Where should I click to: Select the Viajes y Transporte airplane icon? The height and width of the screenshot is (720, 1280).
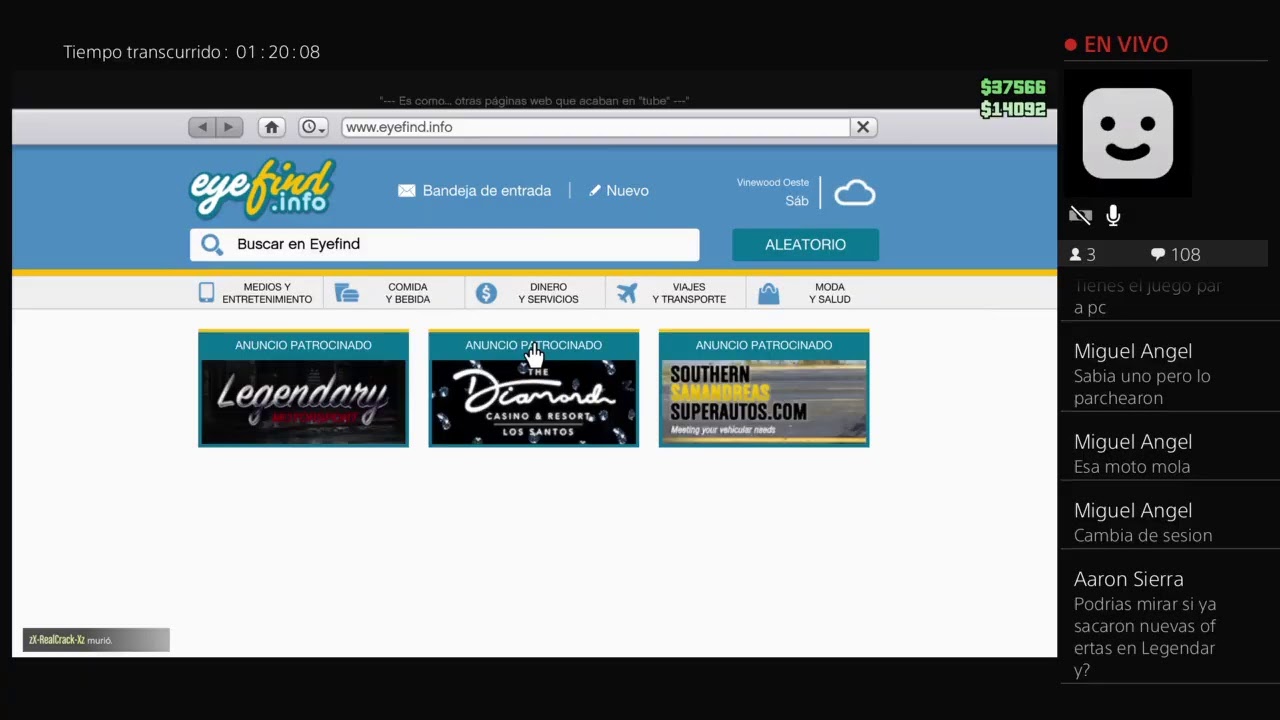click(627, 293)
